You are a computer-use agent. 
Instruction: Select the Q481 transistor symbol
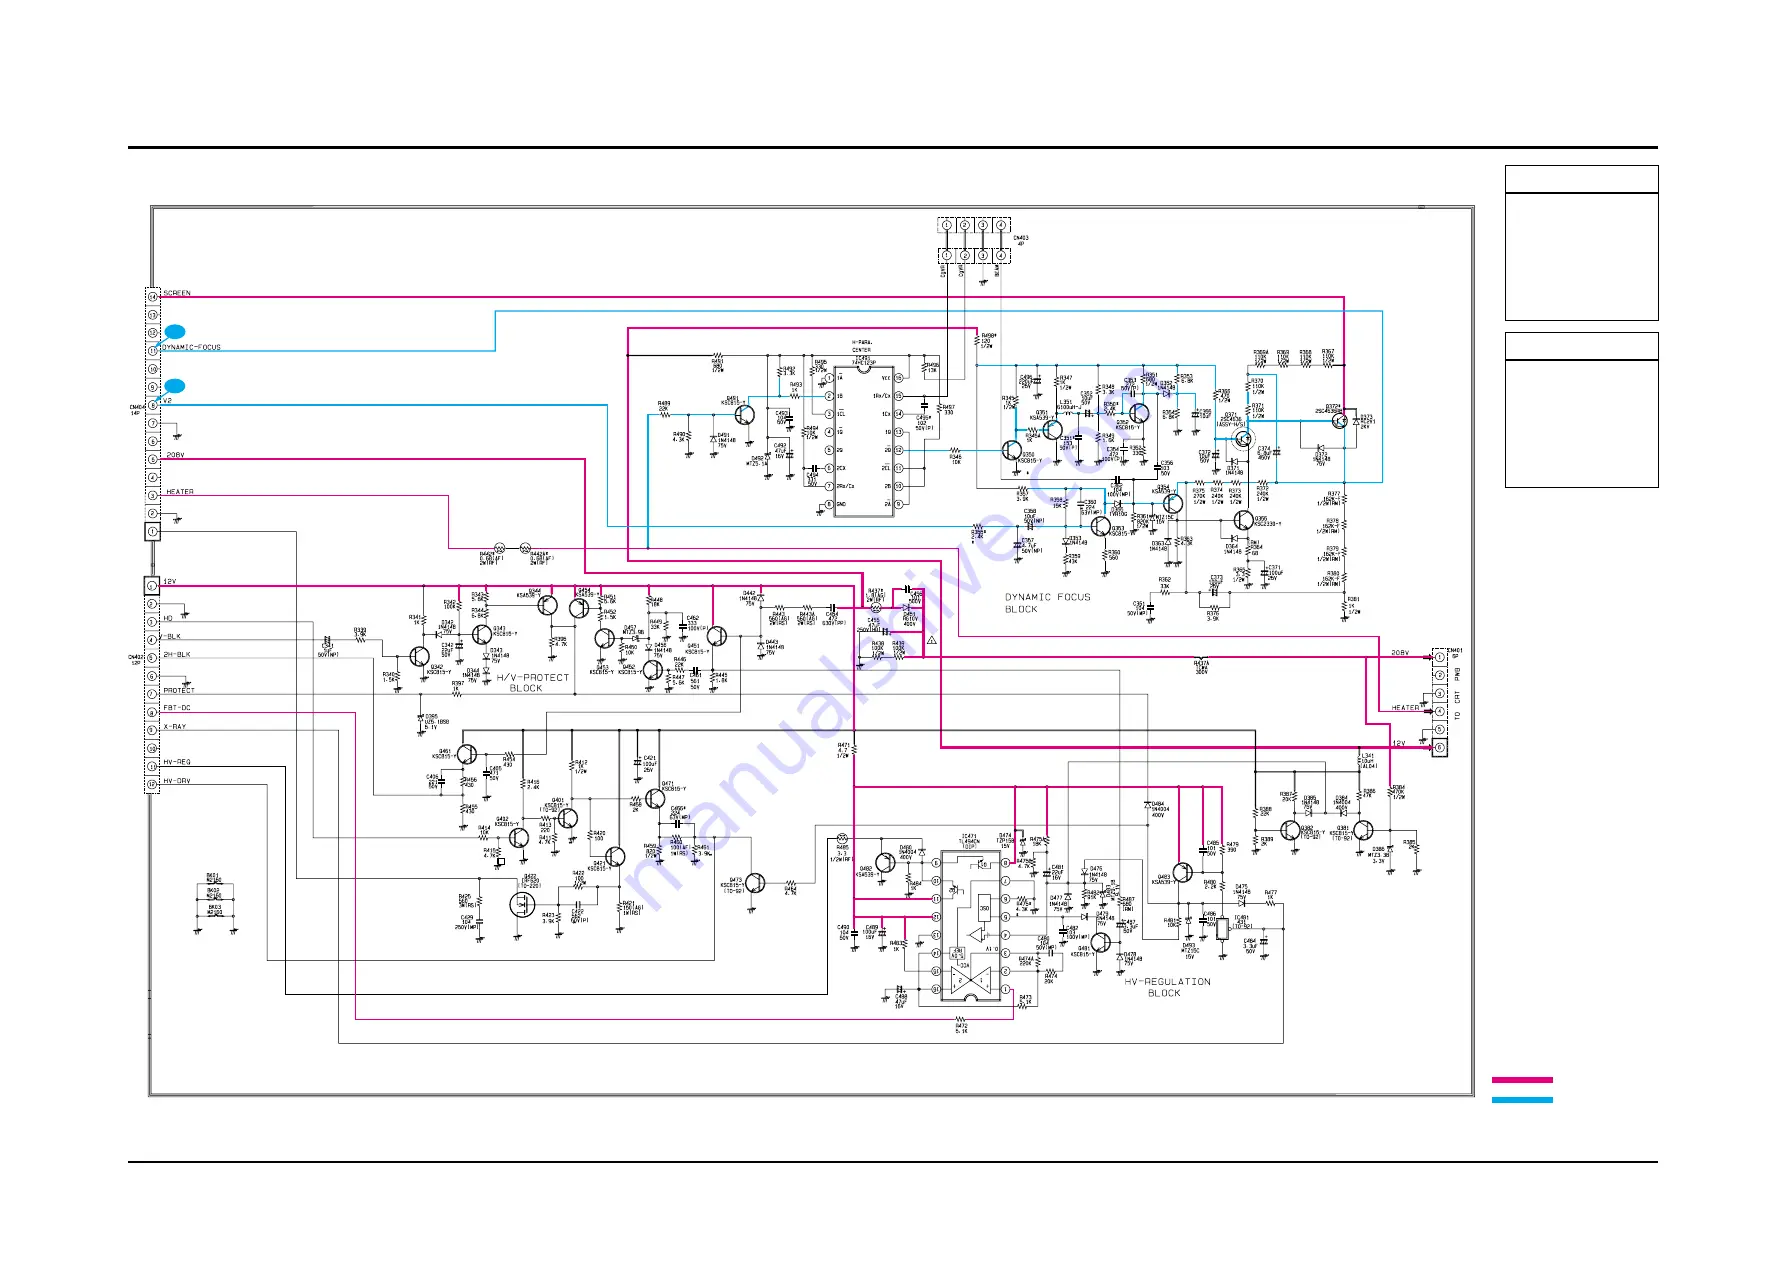(1101, 943)
